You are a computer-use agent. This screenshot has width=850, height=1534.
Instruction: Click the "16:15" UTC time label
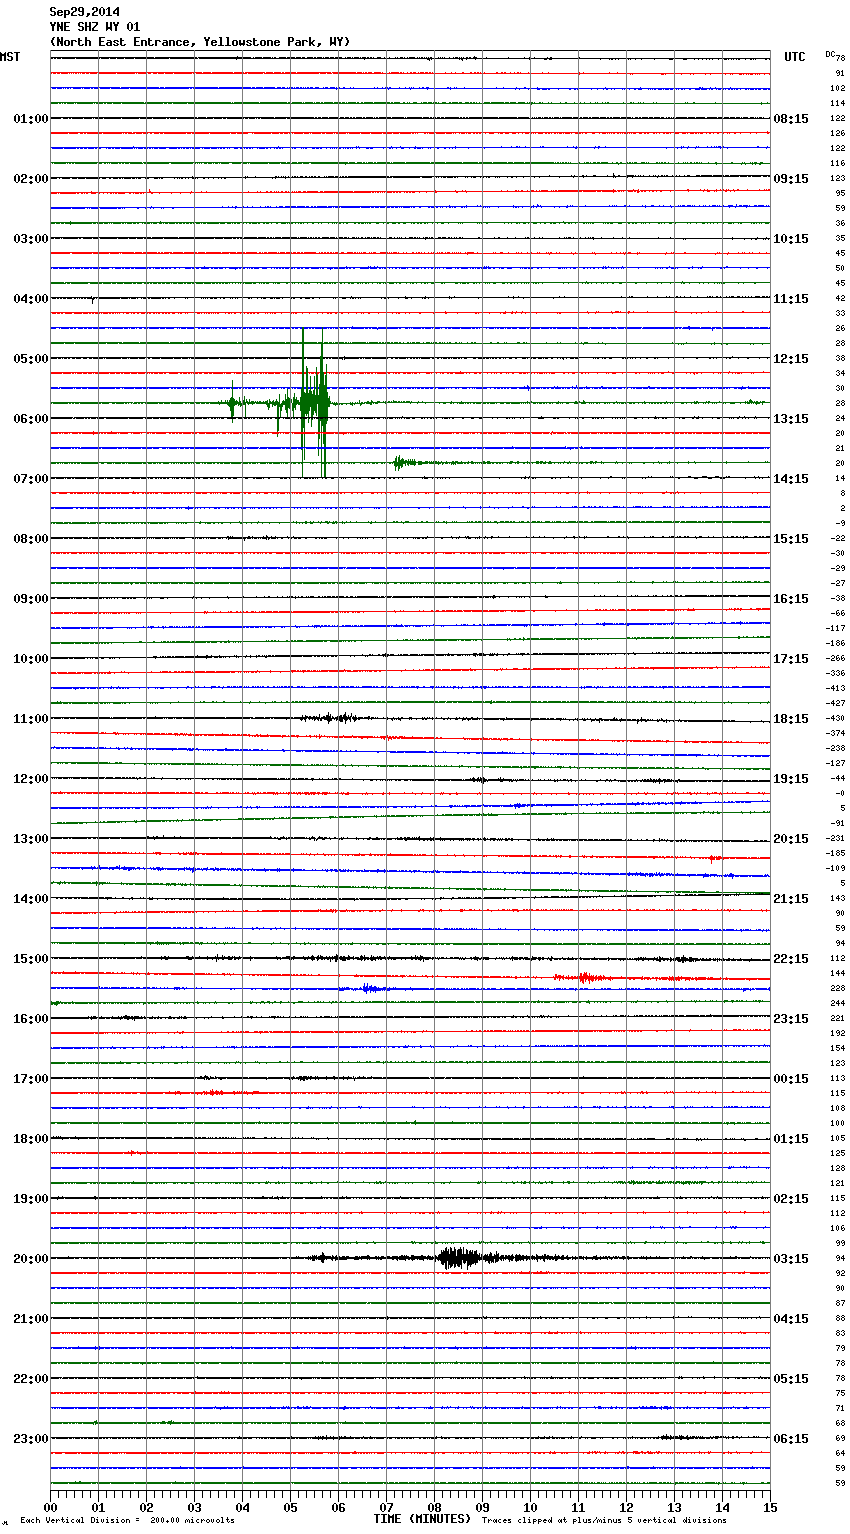(x=791, y=599)
